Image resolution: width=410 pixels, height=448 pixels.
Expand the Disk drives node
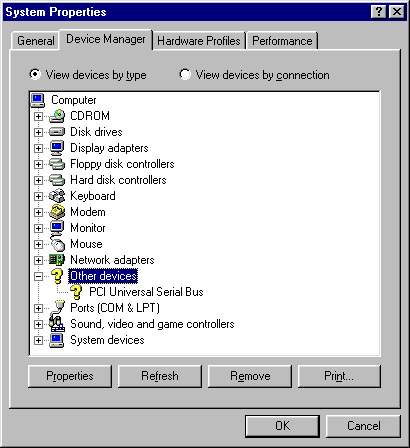pos(38,132)
